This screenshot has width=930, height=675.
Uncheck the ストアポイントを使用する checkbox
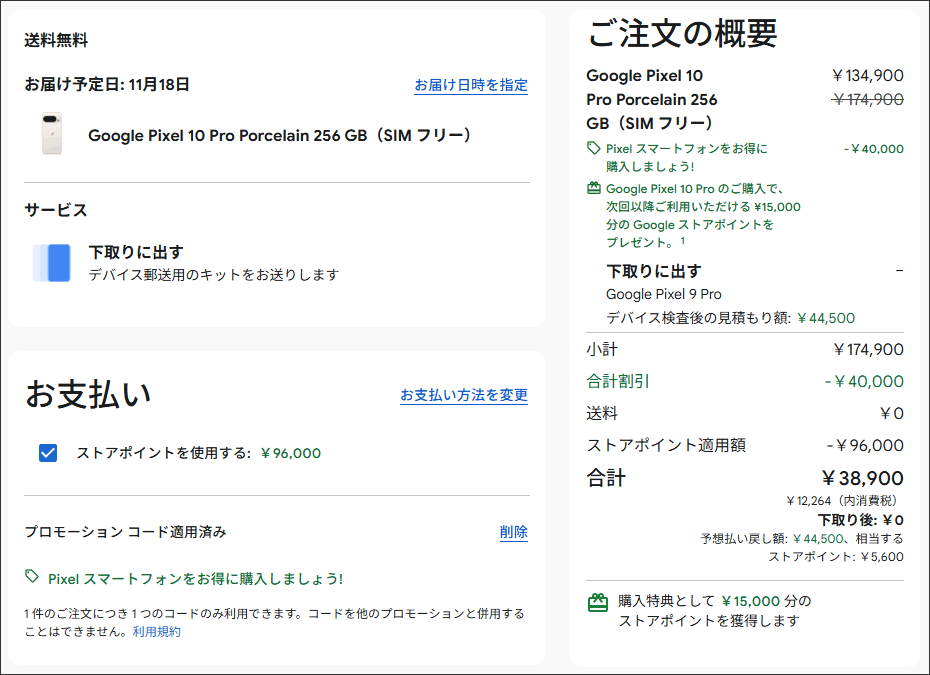click(48, 453)
